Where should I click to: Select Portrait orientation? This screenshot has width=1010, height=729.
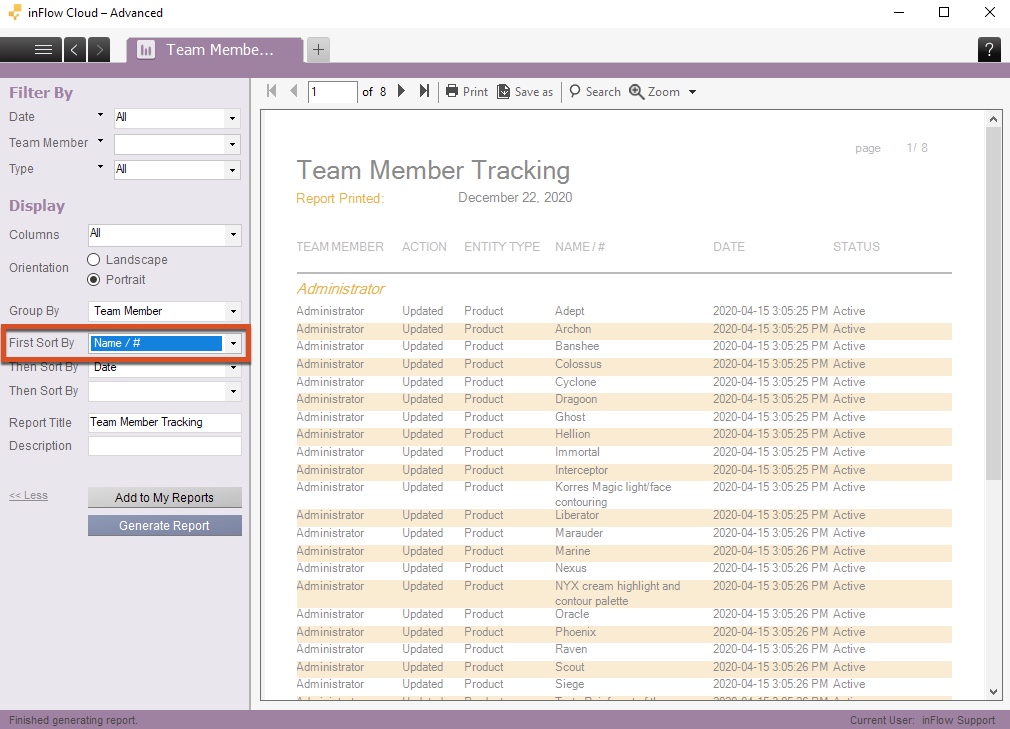pyautogui.click(x=94, y=279)
